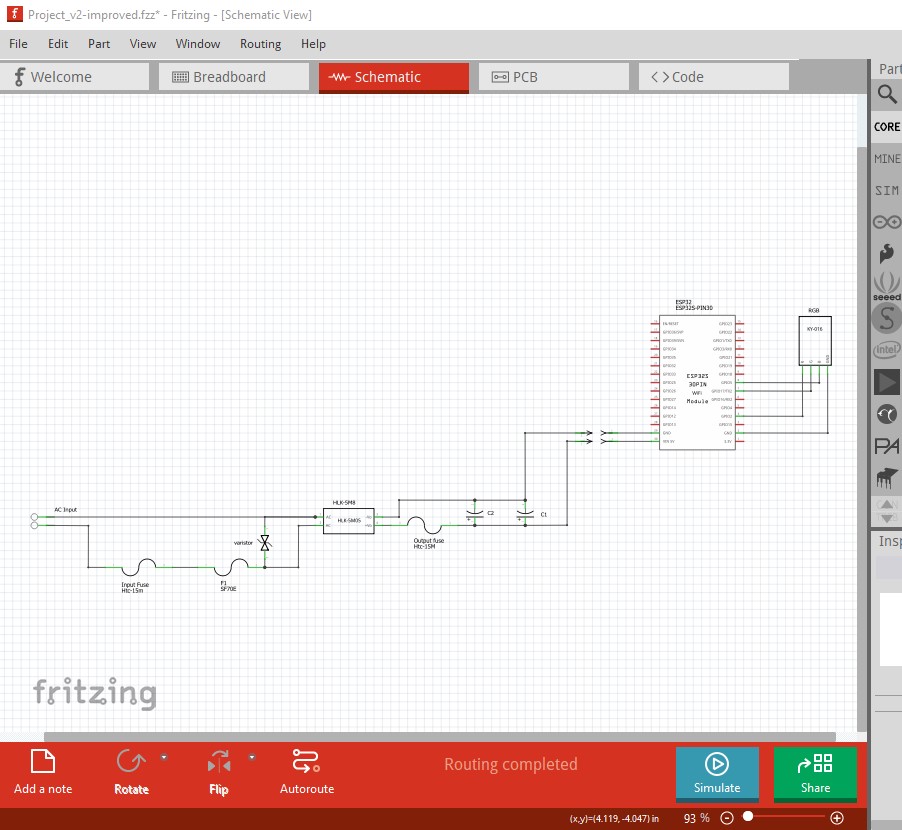Screen dimensions: 902x830
Task: Click the horizontal canvas scrollbar
Action: point(440,737)
